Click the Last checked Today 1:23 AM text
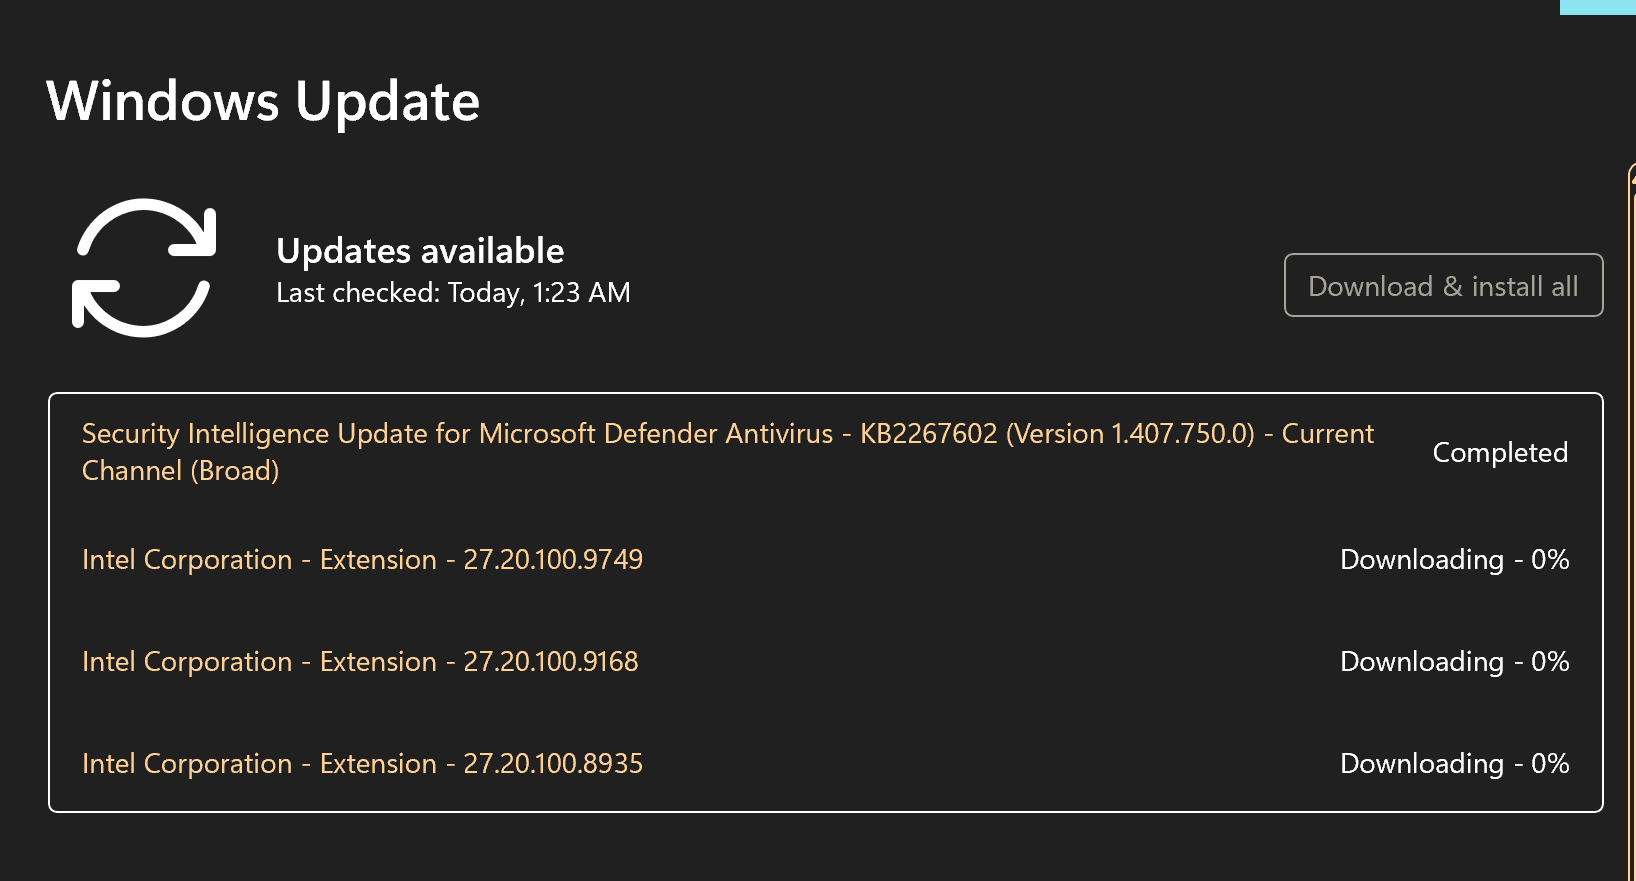Image resolution: width=1636 pixels, height=881 pixels. click(x=453, y=293)
